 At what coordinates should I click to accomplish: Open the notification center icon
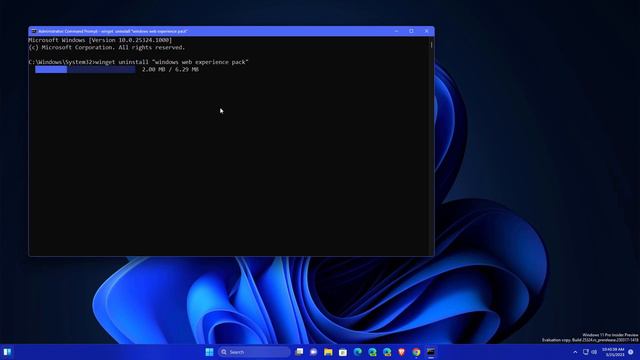tap(631, 352)
